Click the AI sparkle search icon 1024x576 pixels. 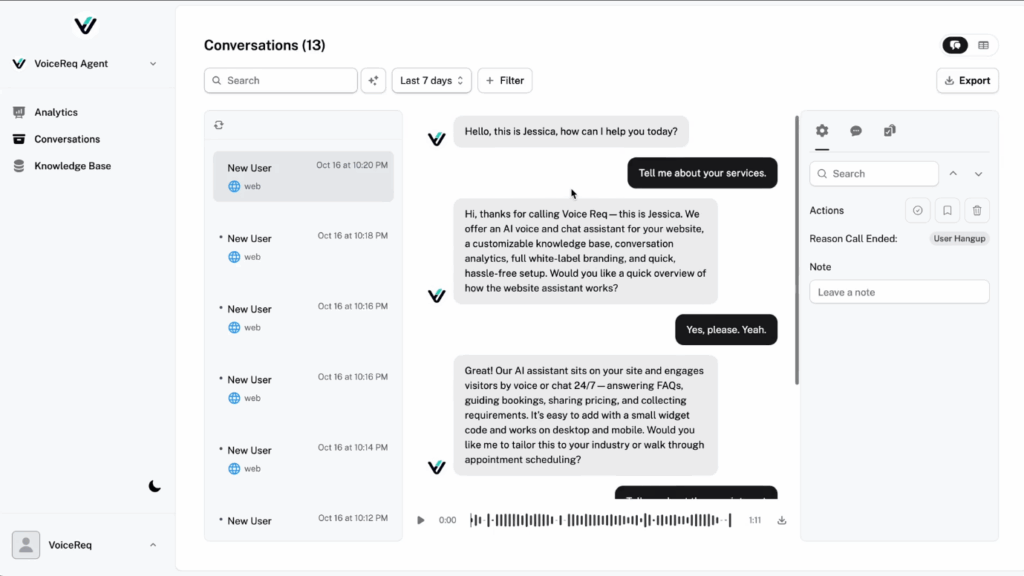[x=374, y=81]
